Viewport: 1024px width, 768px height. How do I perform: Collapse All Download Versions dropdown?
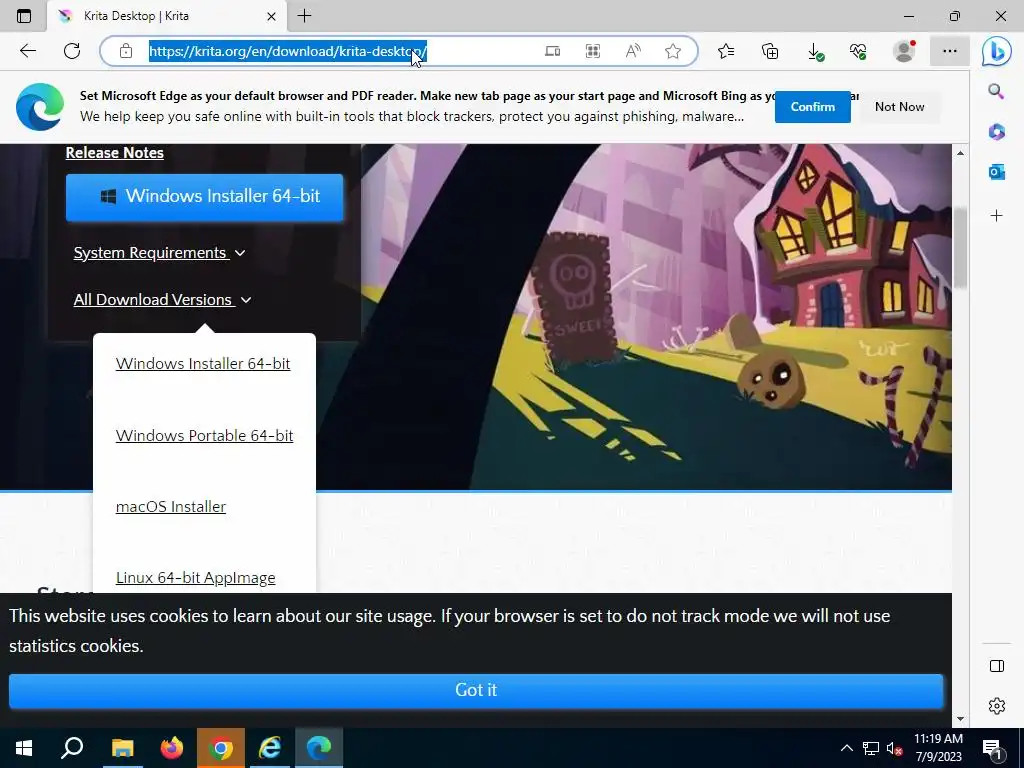coord(163,300)
